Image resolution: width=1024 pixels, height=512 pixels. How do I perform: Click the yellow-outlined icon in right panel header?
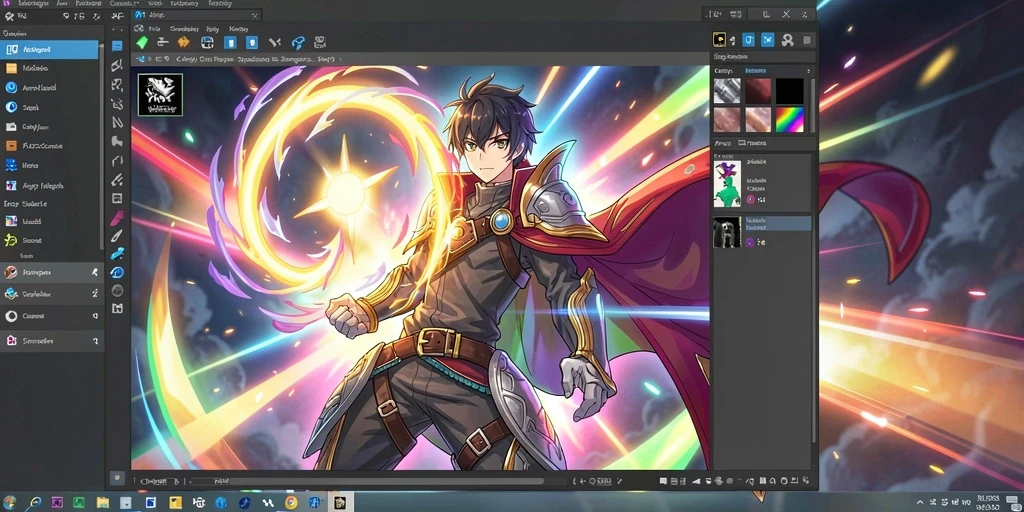tap(719, 40)
